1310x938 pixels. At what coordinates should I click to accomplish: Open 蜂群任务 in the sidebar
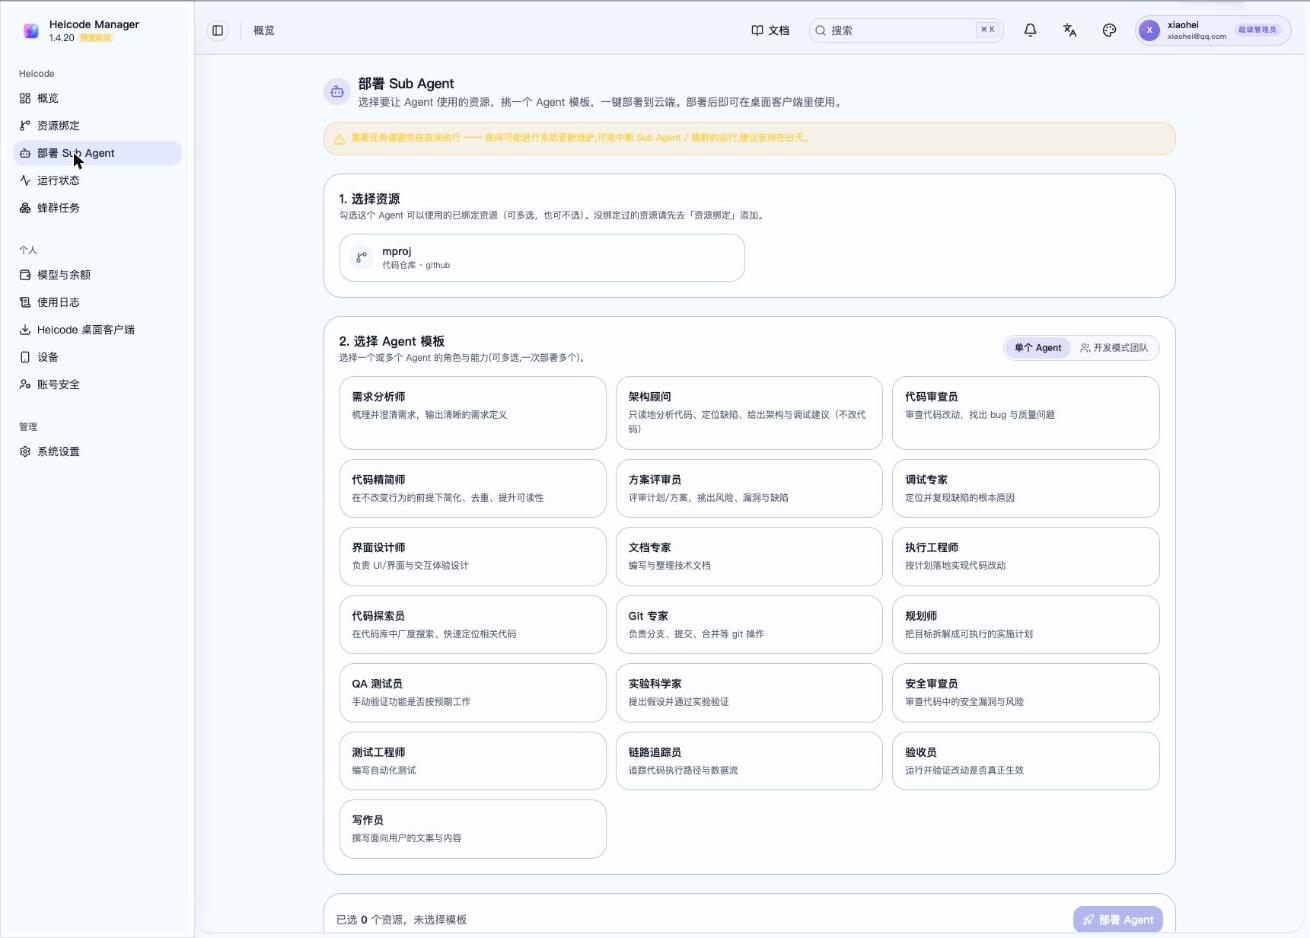pyautogui.click(x=97, y=208)
